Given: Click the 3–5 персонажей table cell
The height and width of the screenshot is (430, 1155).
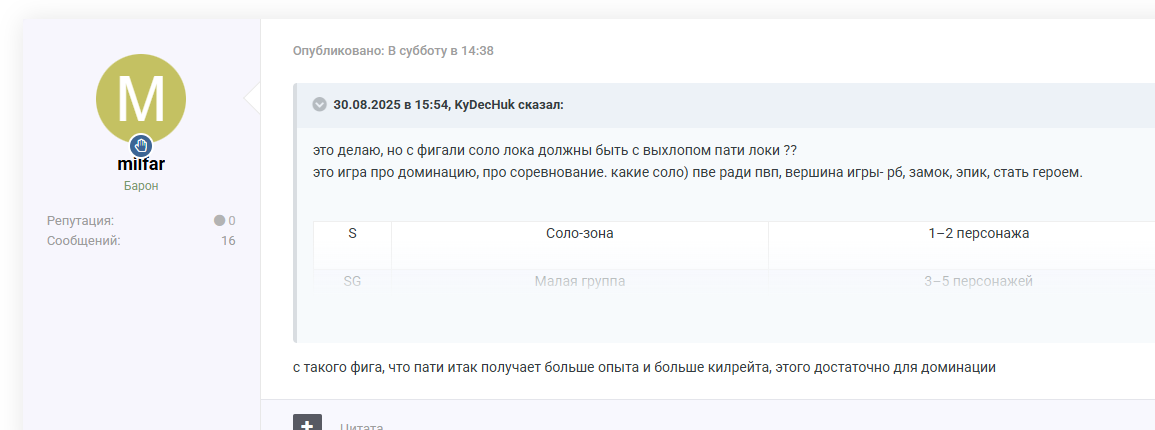Looking at the screenshot, I should click(978, 282).
